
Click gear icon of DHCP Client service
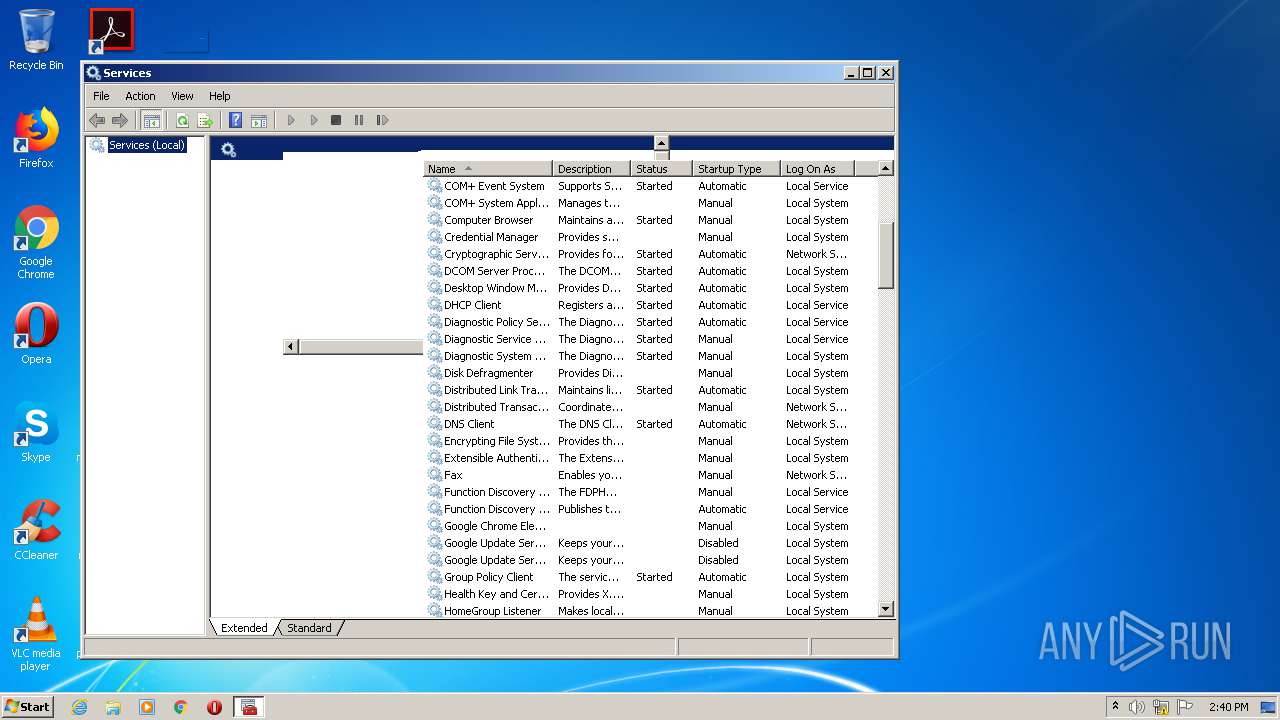click(x=435, y=304)
